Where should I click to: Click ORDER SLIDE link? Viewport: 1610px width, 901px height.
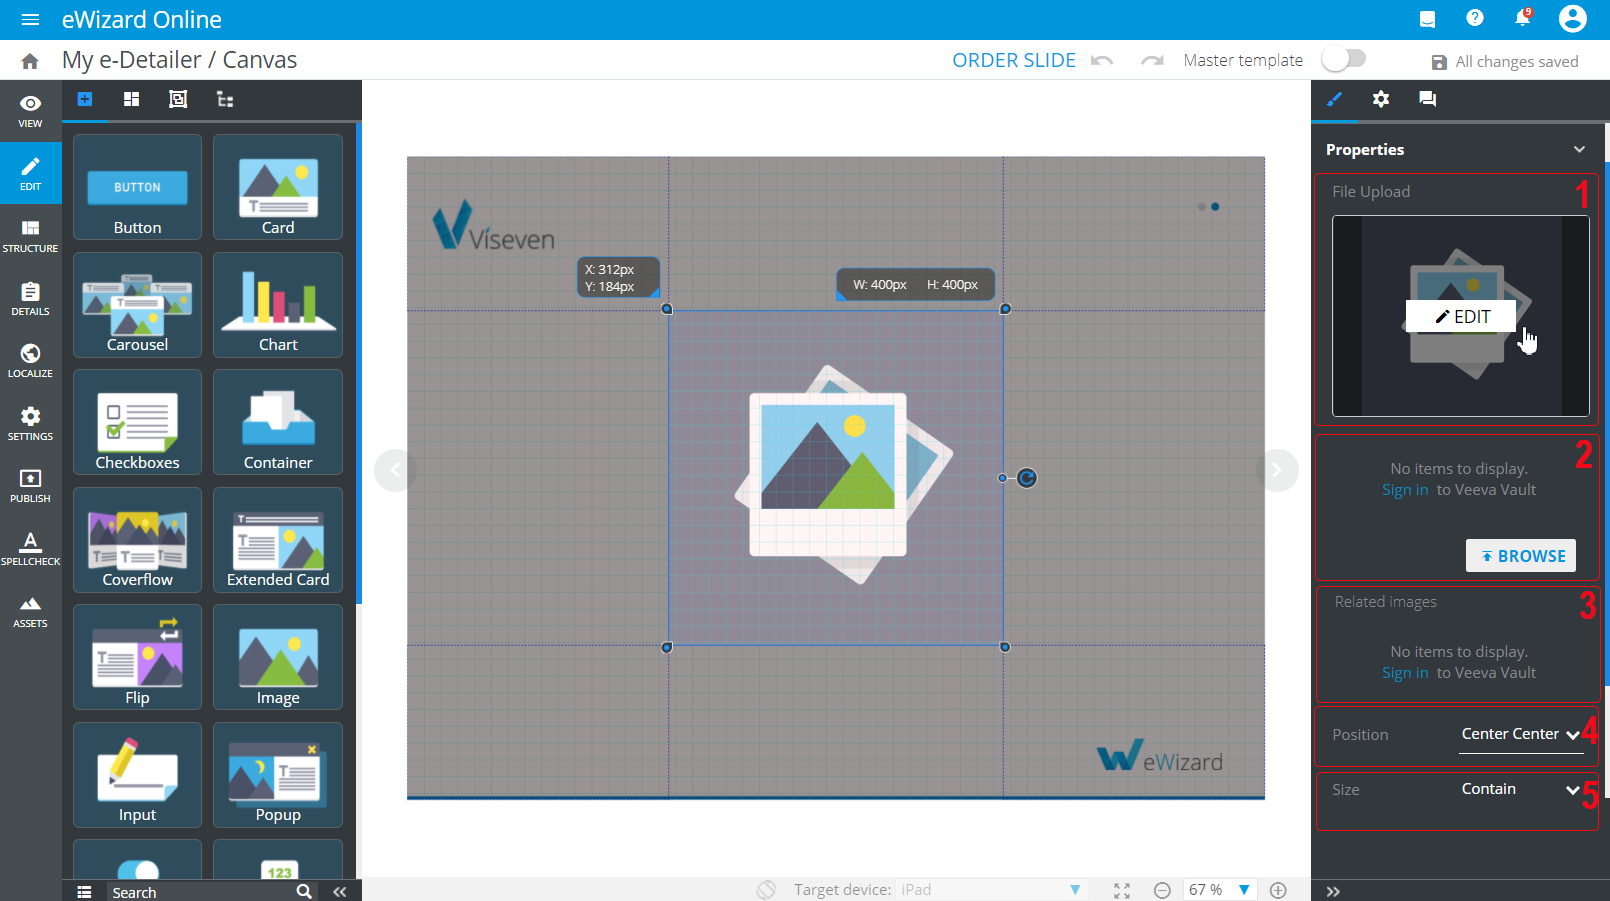click(1013, 60)
